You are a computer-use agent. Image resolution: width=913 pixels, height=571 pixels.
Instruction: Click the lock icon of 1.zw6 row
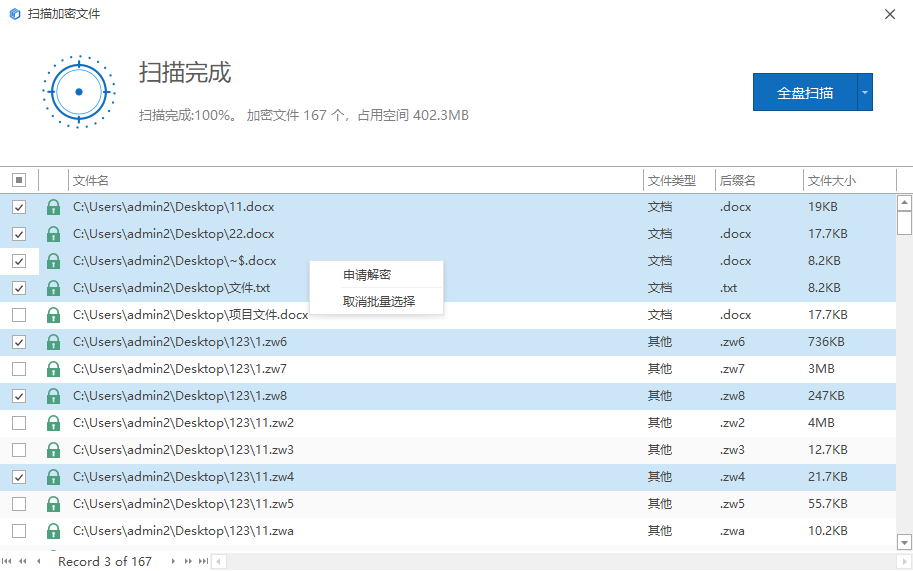(x=53, y=342)
